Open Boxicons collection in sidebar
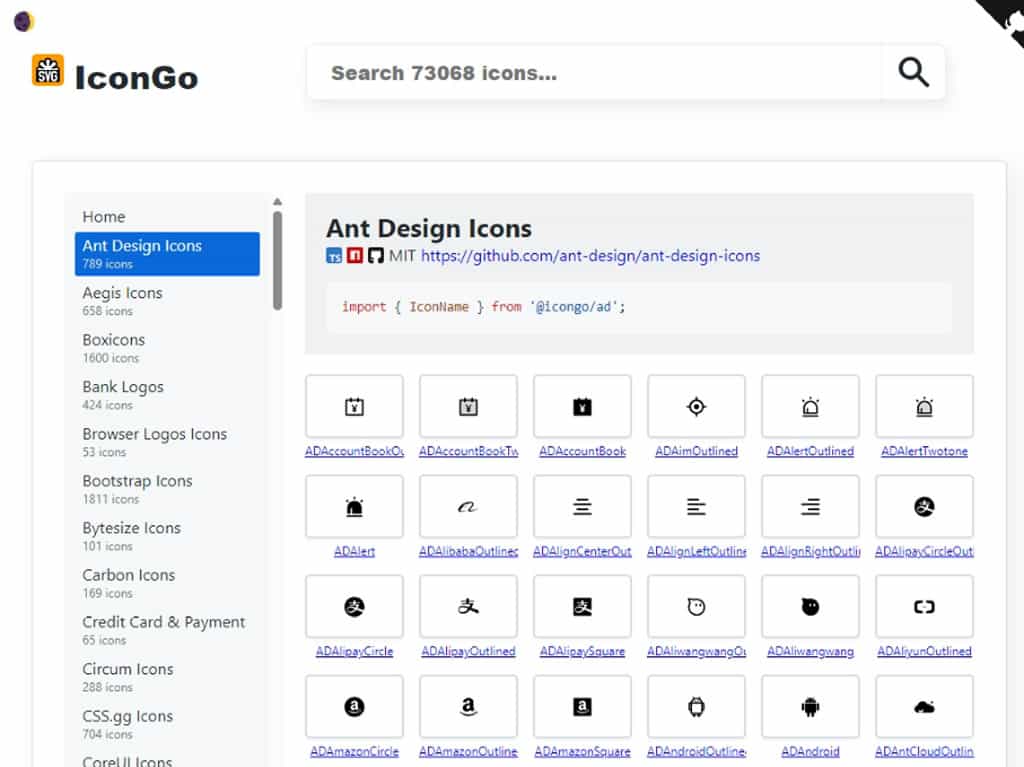This screenshot has width=1024, height=767. [x=167, y=348]
